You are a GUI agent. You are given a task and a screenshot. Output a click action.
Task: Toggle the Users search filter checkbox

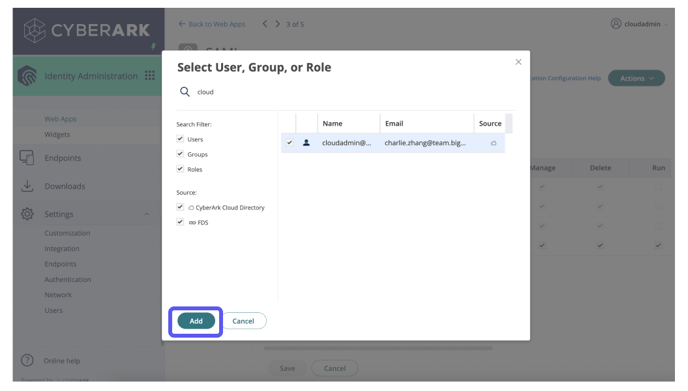coord(180,139)
